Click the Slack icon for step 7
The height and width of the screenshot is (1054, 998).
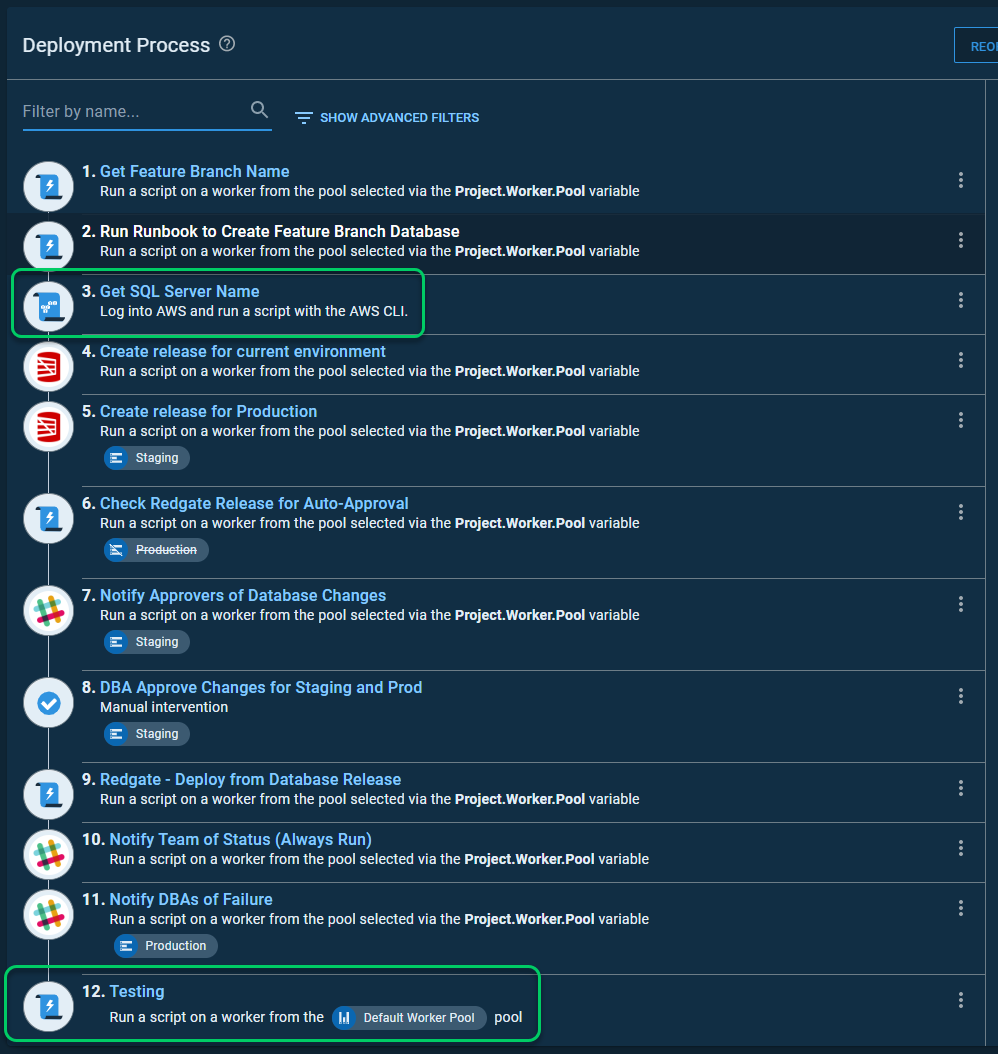(x=49, y=610)
